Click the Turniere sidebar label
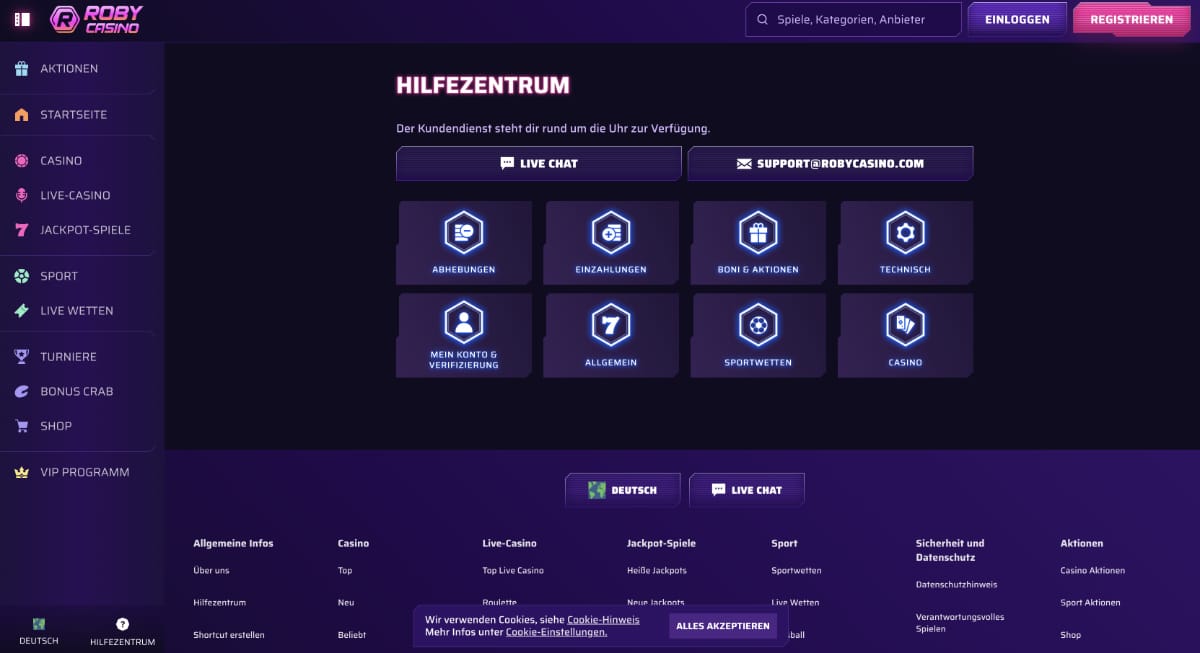This screenshot has width=1200, height=653. (68, 357)
